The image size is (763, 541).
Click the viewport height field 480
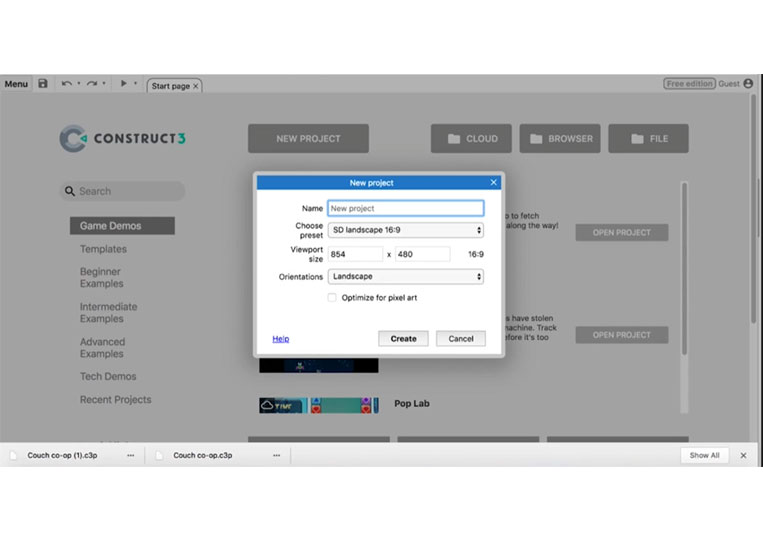point(422,254)
